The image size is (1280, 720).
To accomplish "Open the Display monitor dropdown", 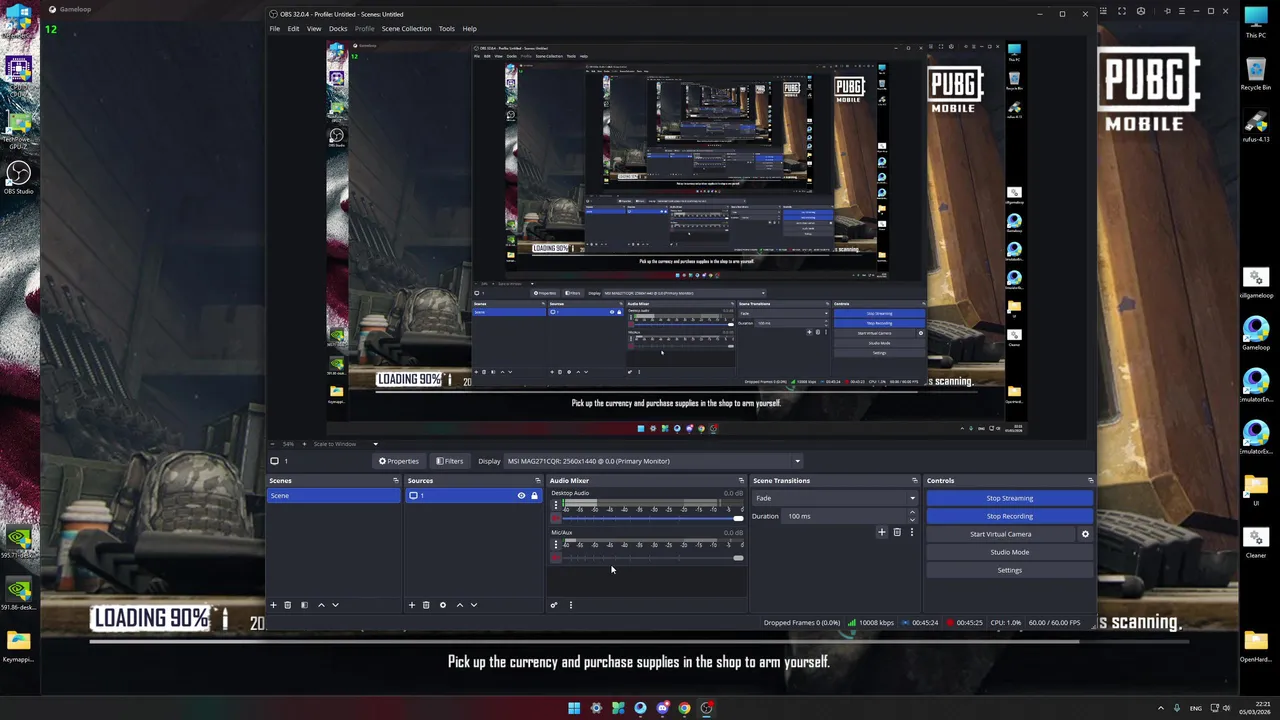I will pyautogui.click(x=653, y=461).
